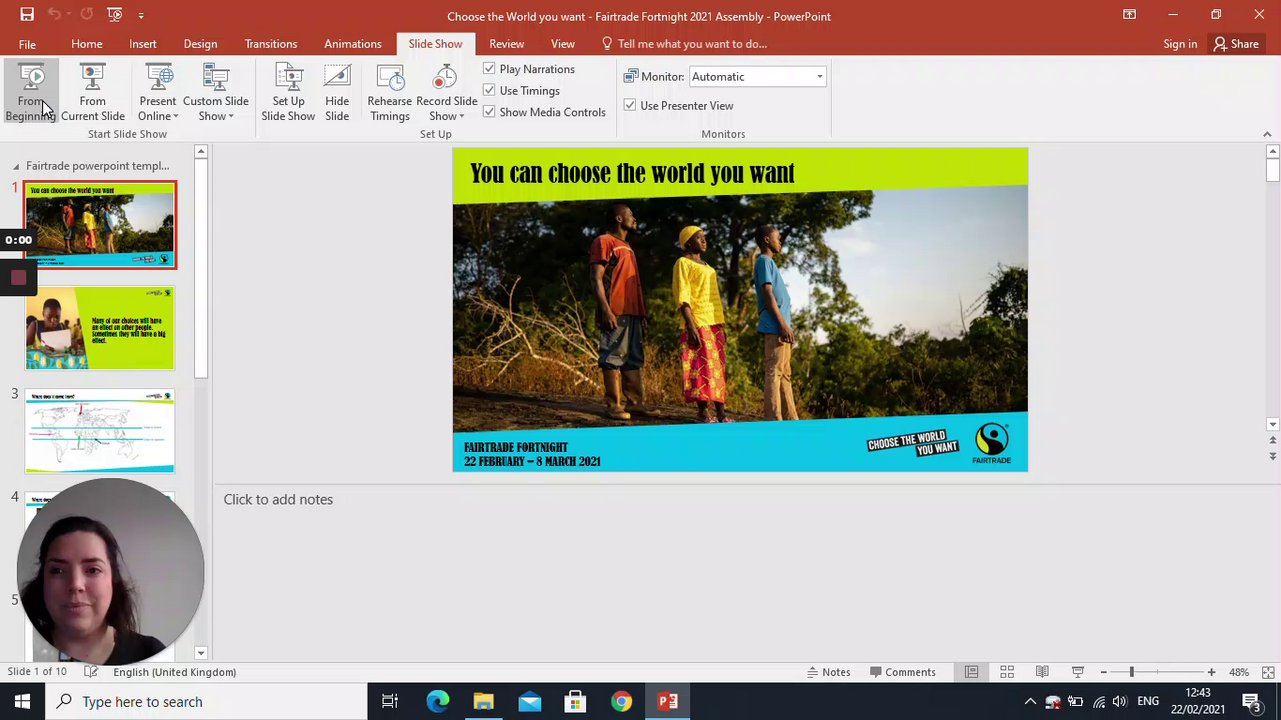Open the File menu
The height and width of the screenshot is (720, 1281).
(27, 44)
